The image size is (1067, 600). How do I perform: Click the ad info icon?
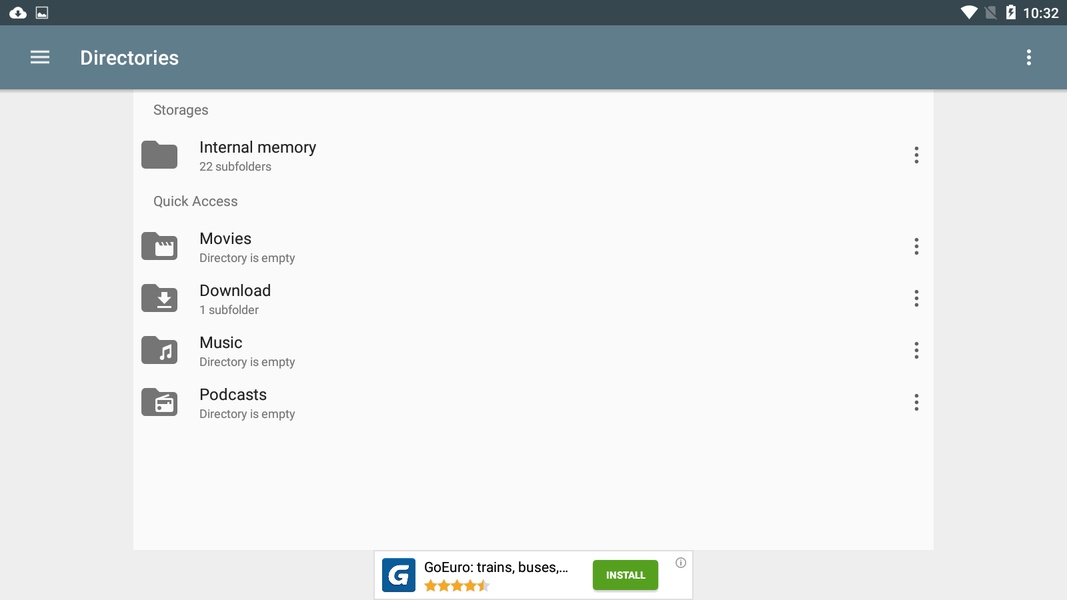pos(680,563)
